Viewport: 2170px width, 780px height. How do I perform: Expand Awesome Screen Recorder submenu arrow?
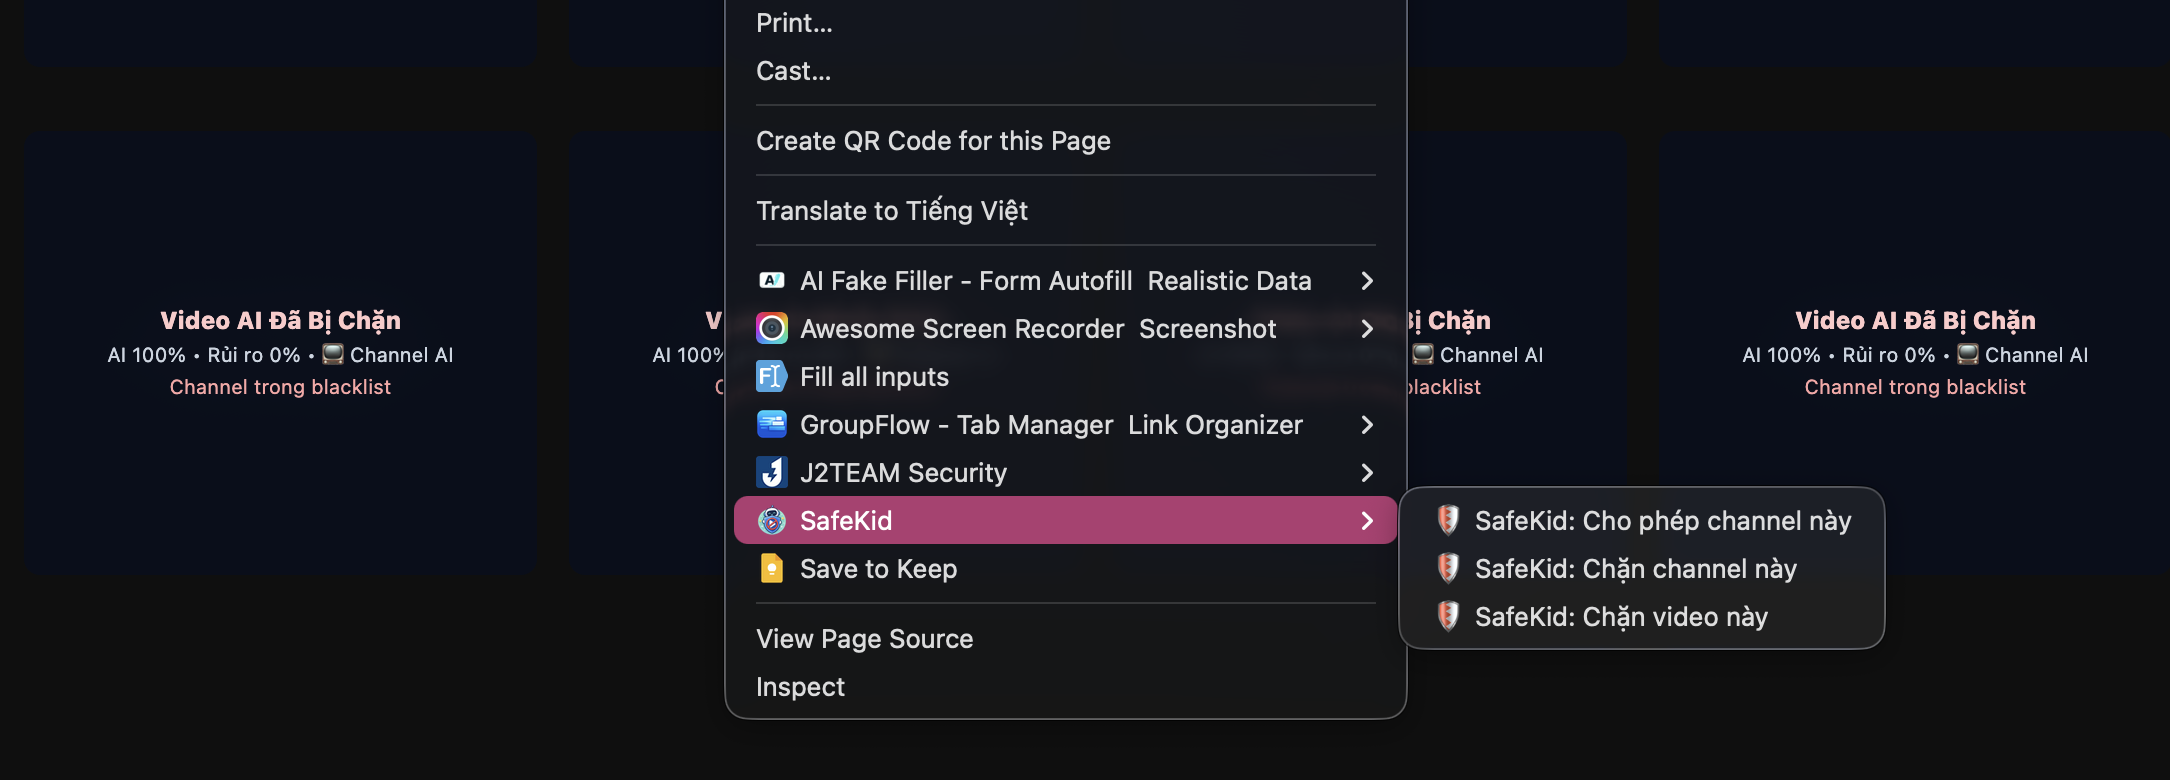(1367, 329)
